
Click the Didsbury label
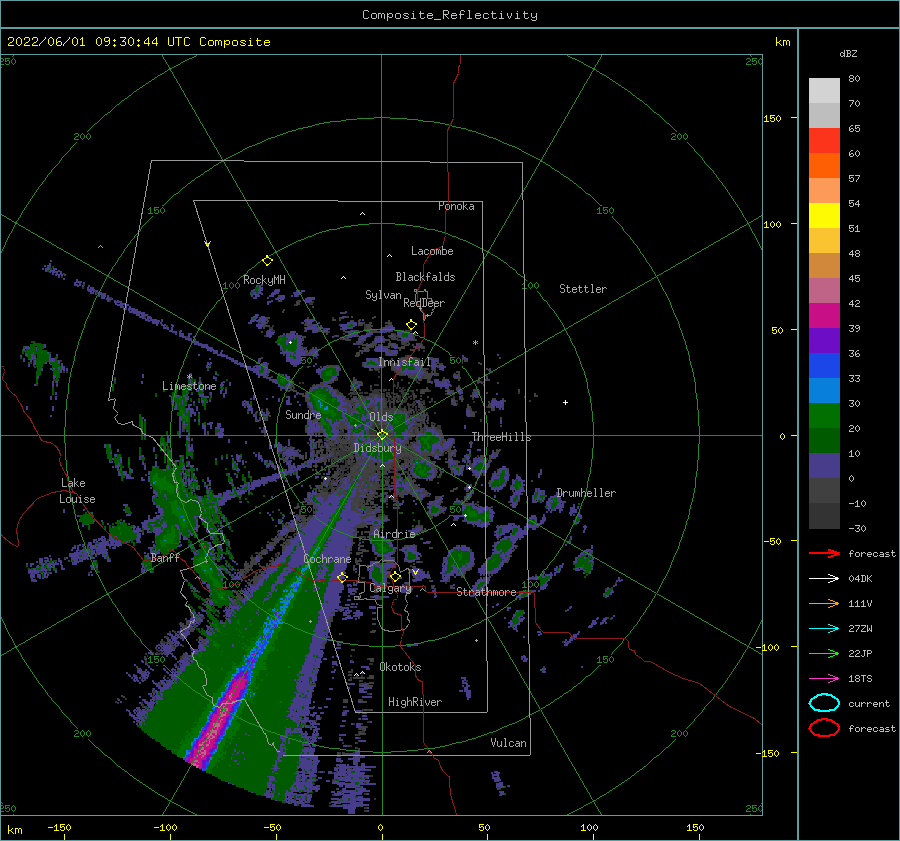377,448
